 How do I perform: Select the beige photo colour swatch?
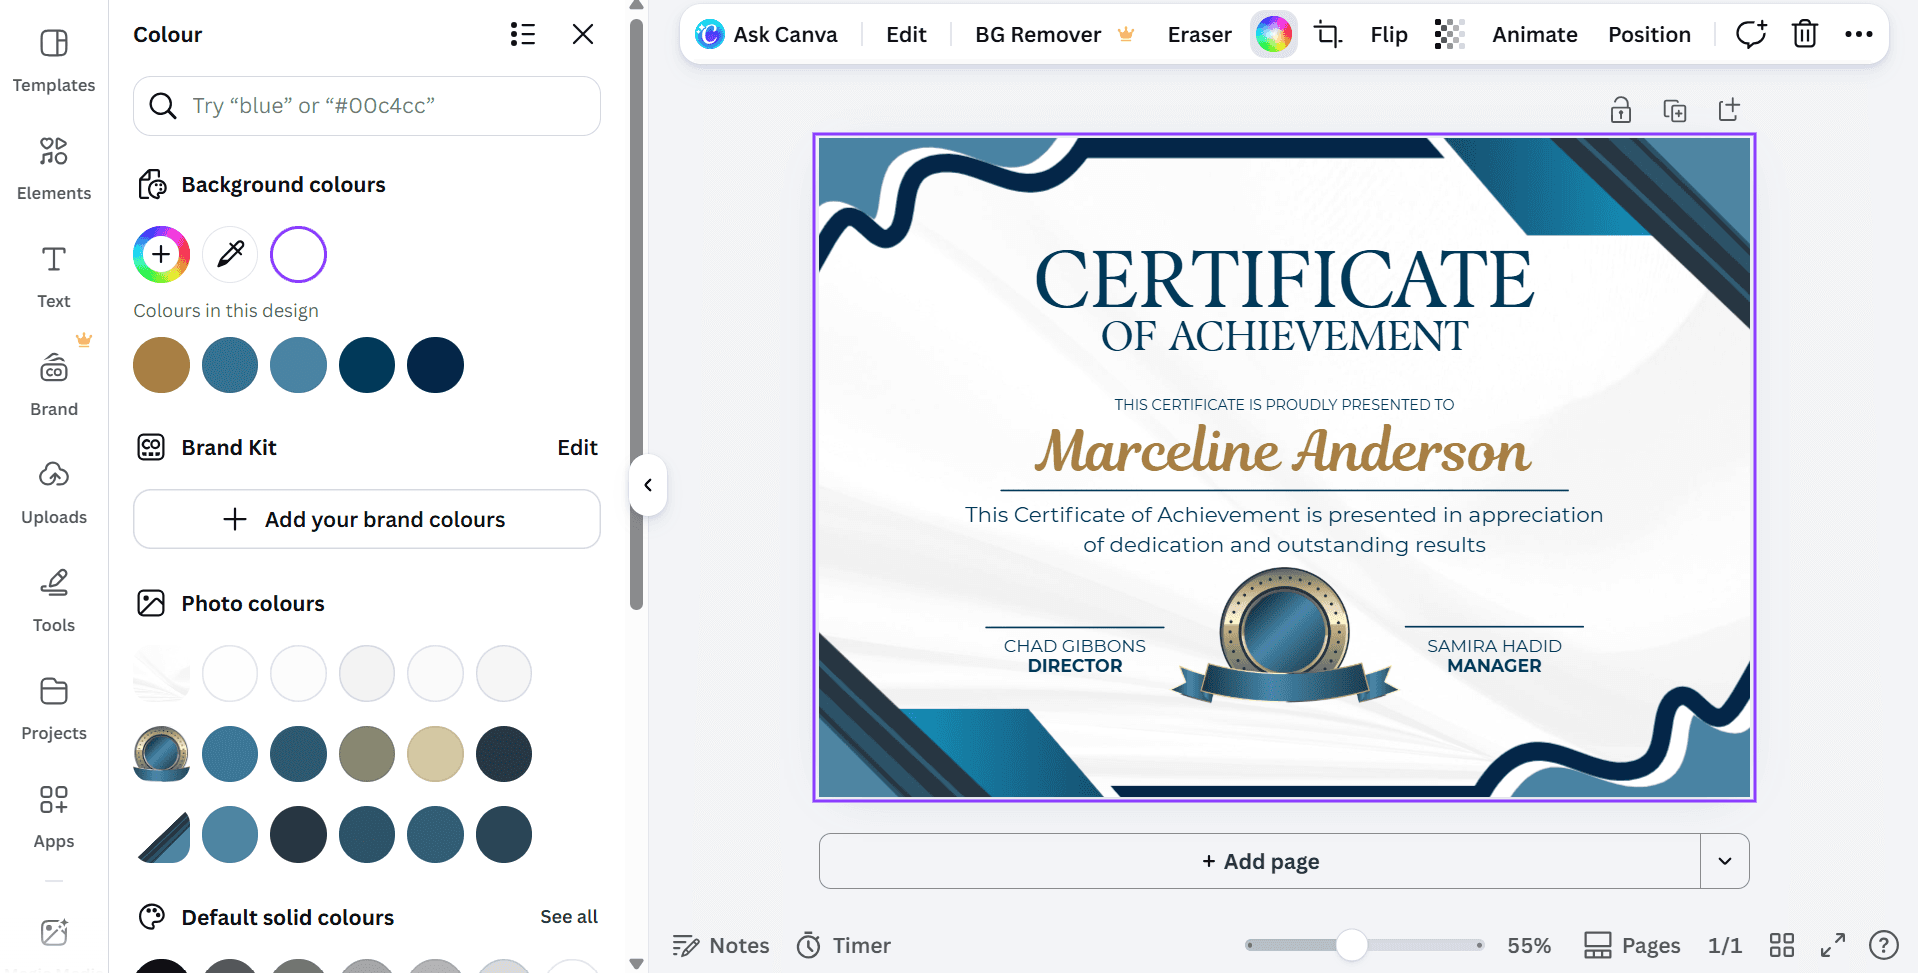(435, 754)
